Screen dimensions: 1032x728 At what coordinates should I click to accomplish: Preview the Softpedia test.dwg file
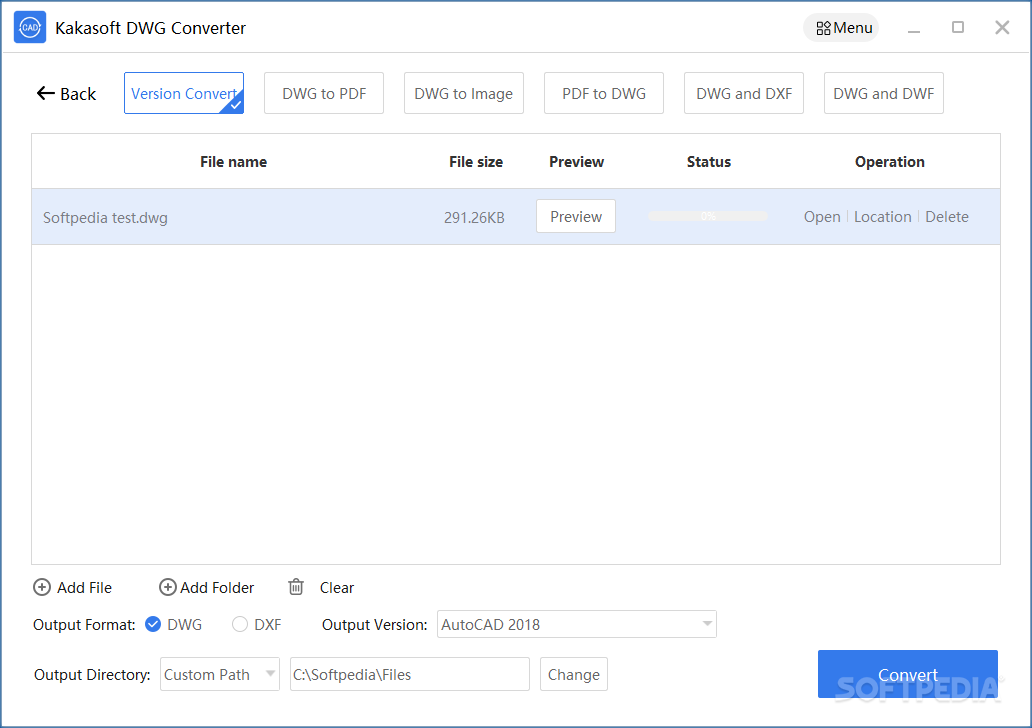(576, 217)
